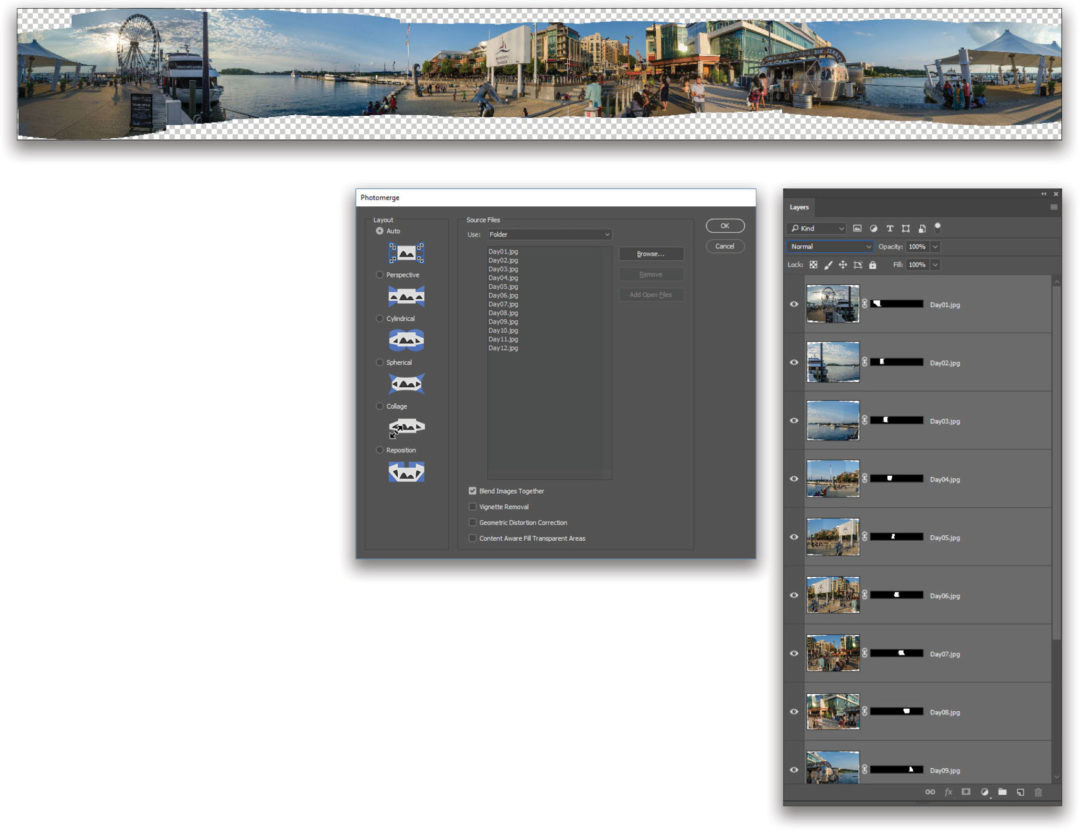Check the Vignette Removal checkbox
1080x832 pixels.
pos(473,507)
